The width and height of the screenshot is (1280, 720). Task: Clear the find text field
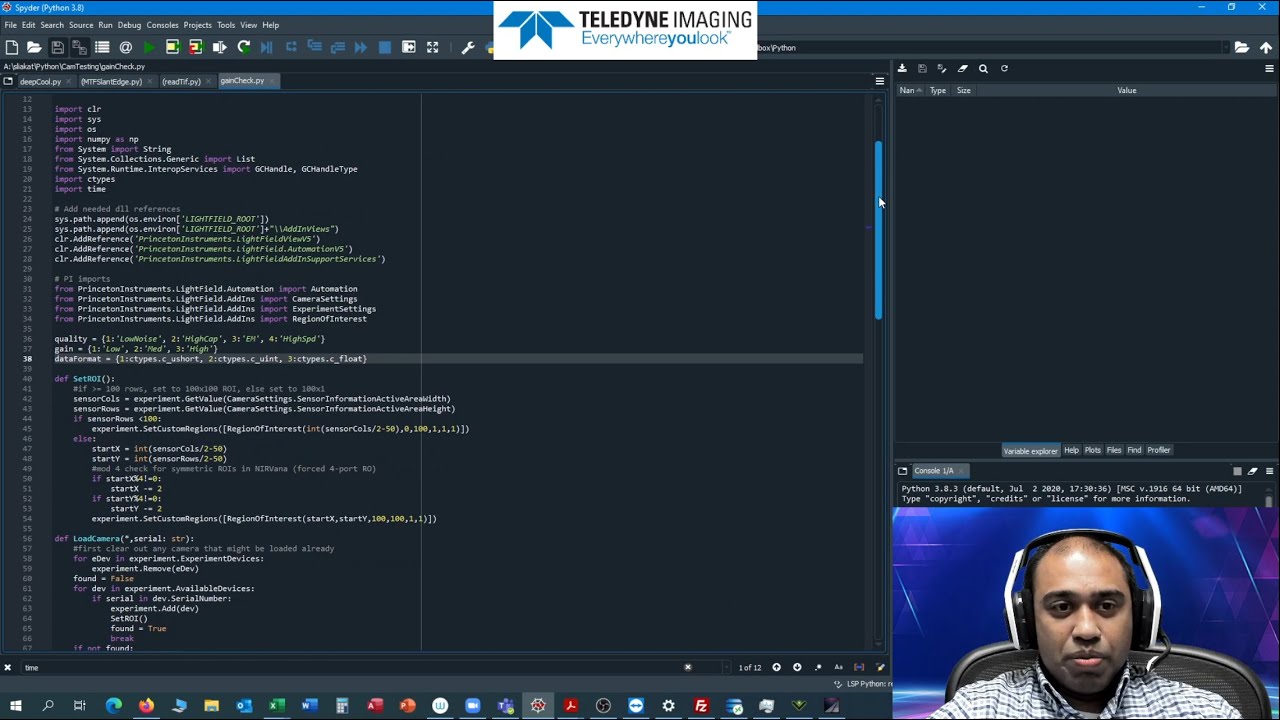pyautogui.click(x=687, y=667)
